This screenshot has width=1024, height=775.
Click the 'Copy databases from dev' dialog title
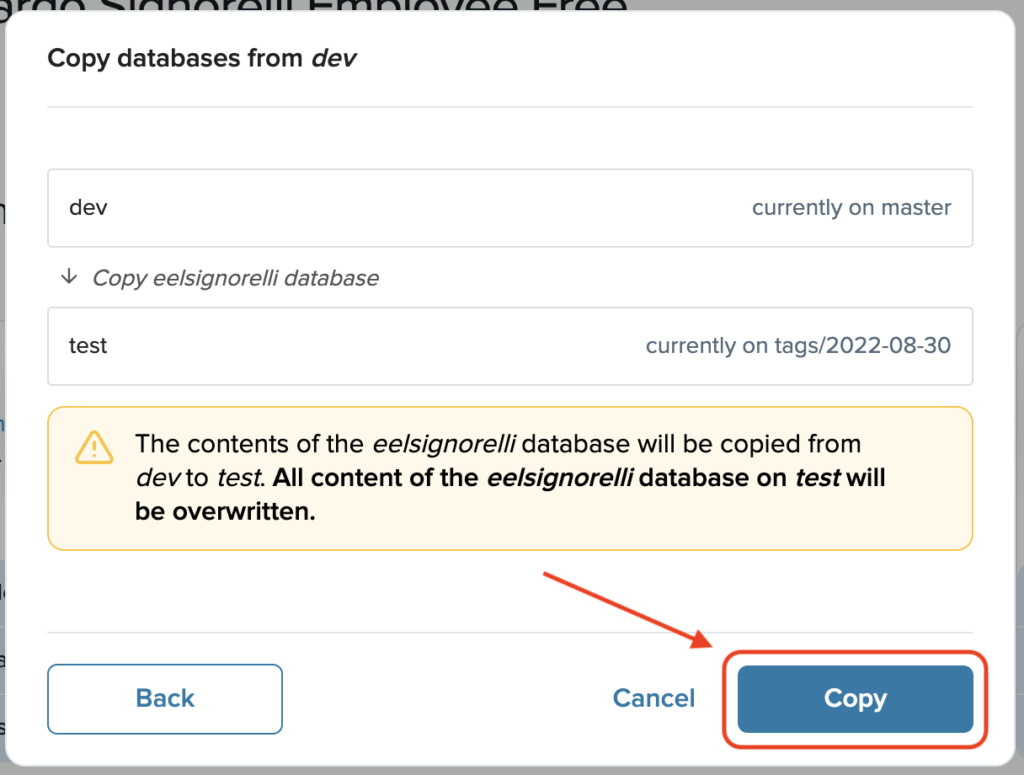tap(202, 58)
